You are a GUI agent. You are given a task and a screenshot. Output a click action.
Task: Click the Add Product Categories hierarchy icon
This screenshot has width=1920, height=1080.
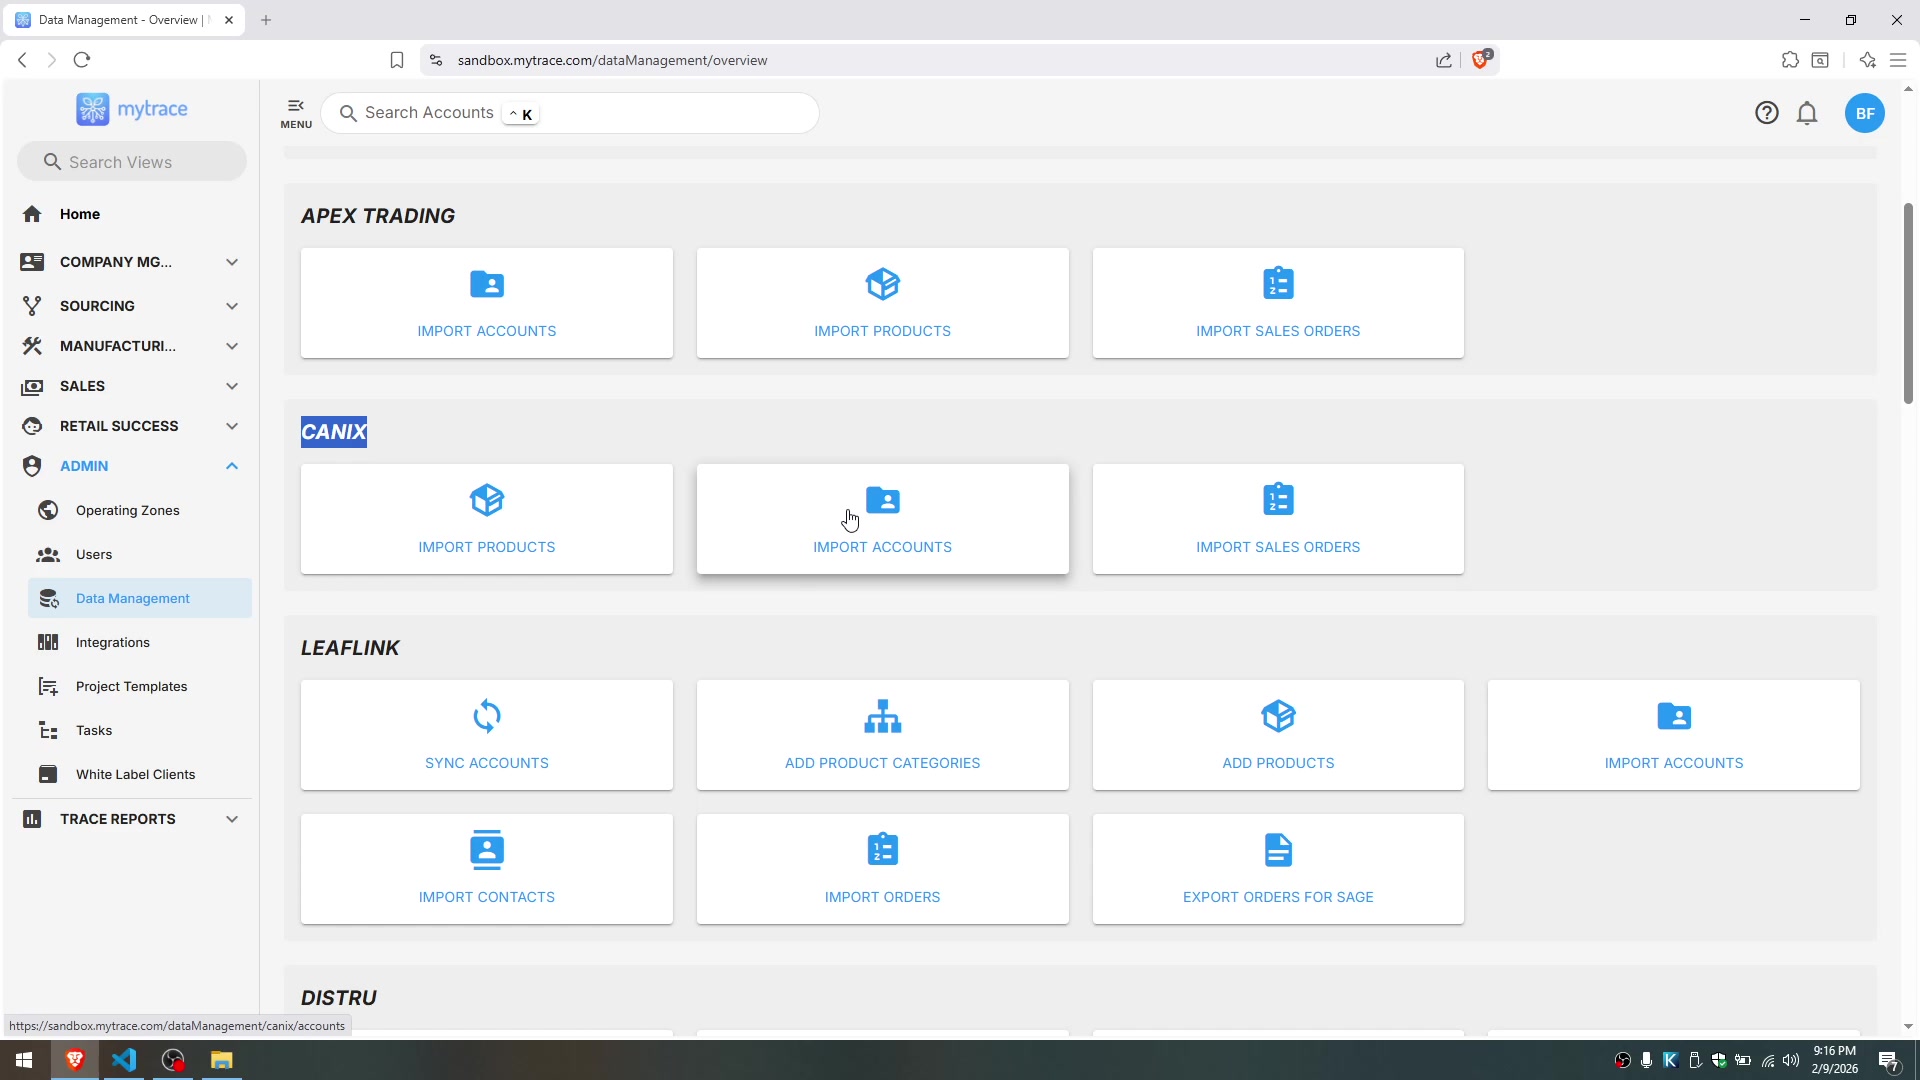pyautogui.click(x=882, y=716)
